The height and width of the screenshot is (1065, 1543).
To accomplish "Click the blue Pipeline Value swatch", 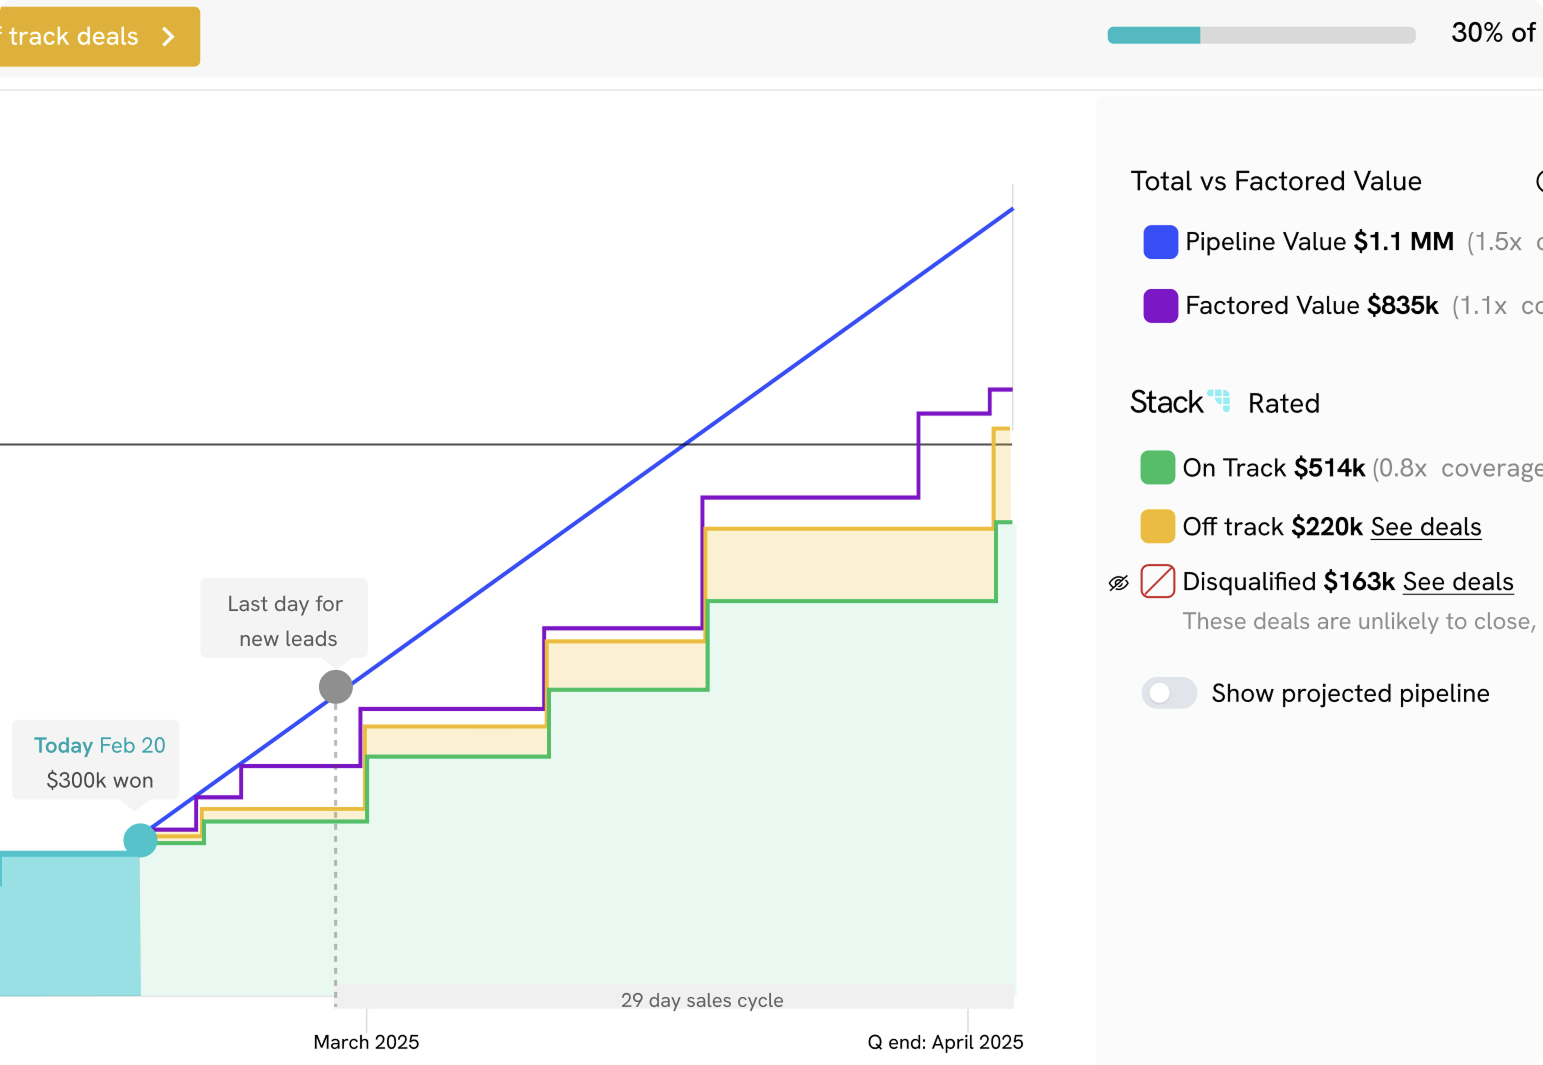I will pyautogui.click(x=1160, y=242).
